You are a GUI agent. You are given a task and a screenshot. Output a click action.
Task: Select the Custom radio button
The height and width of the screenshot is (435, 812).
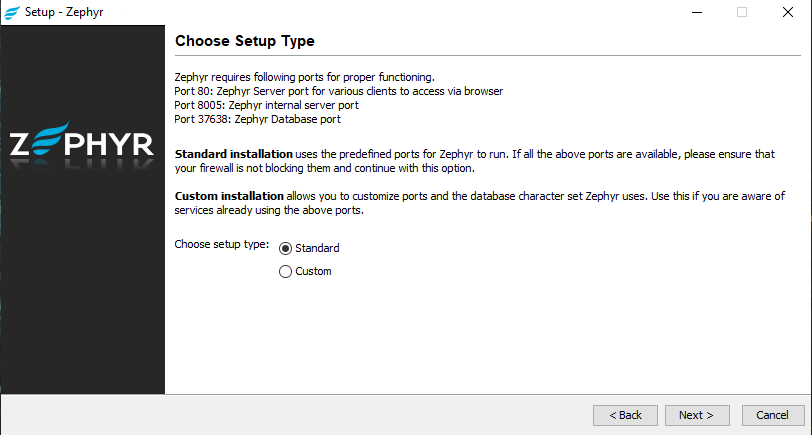point(285,271)
